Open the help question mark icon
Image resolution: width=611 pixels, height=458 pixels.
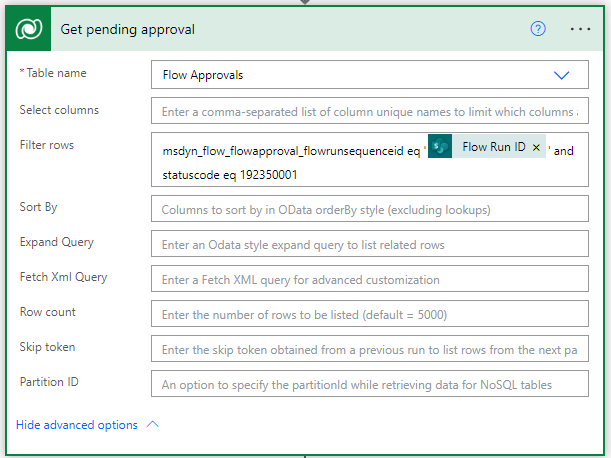pyautogui.click(x=538, y=29)
